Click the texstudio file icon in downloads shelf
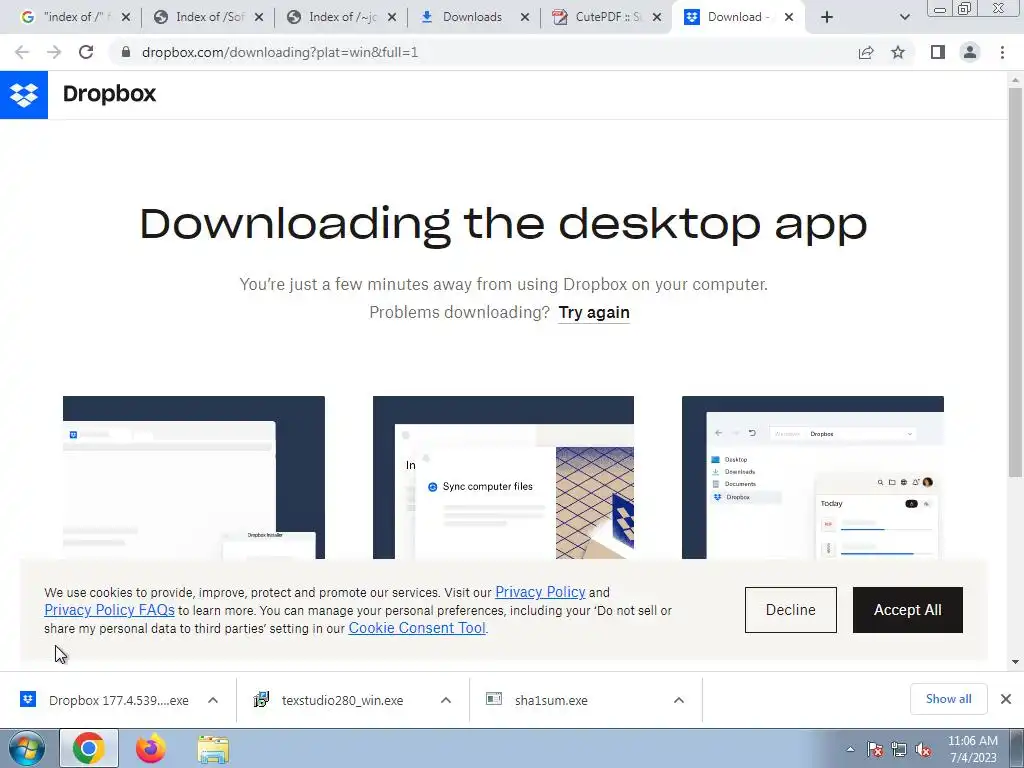The height and width of the screenshot is (768, 1024). 261,699
